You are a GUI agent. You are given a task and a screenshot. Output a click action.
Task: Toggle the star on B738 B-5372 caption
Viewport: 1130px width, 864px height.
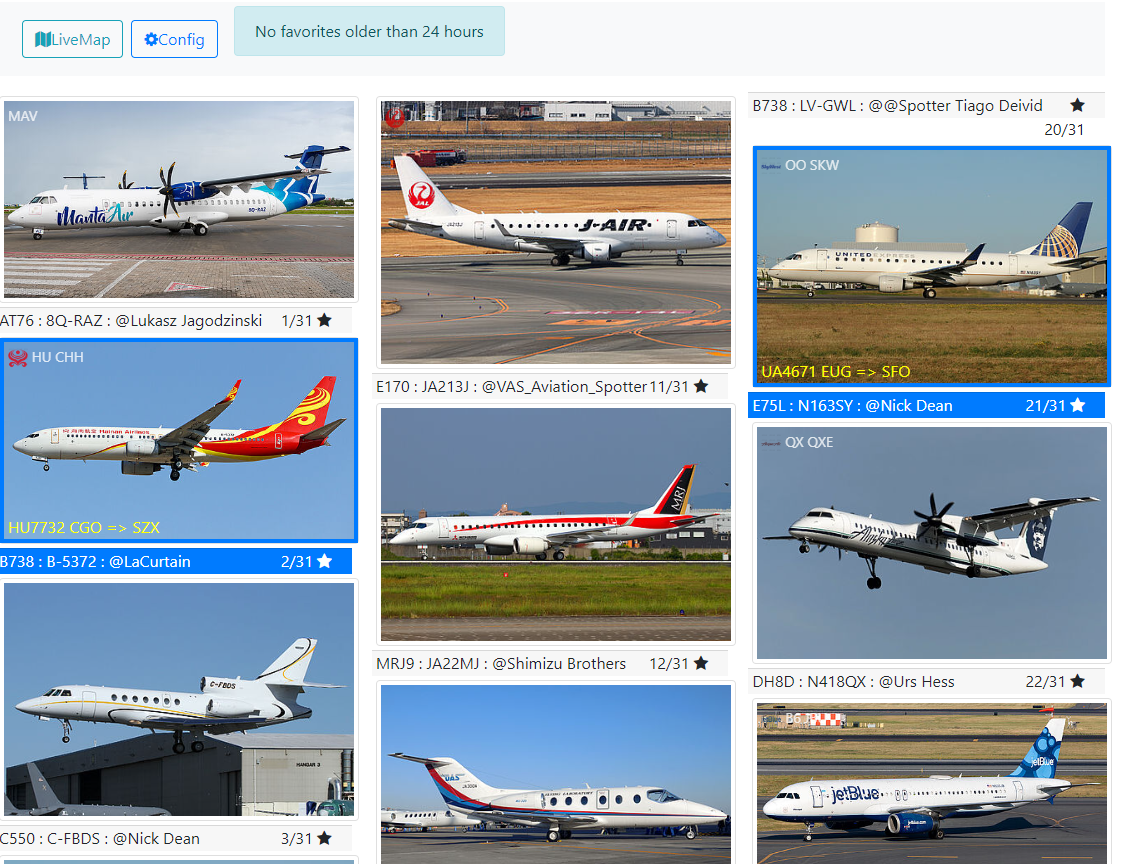[x=324, y=561]
